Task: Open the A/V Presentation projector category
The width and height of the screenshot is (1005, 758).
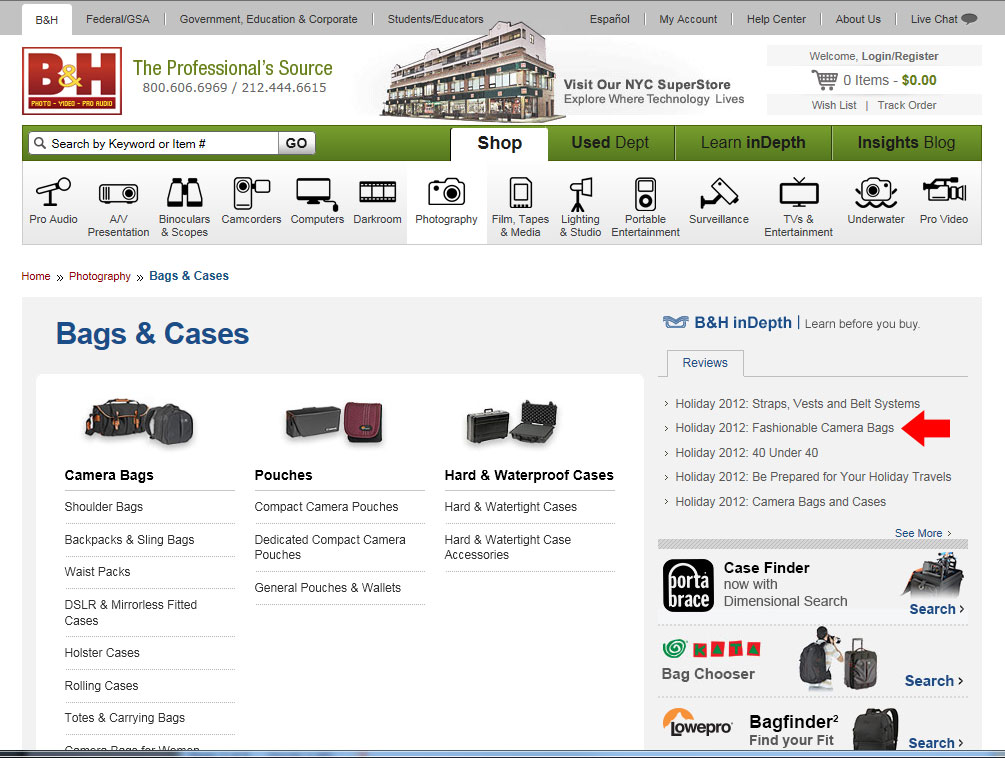Action: 119,208
